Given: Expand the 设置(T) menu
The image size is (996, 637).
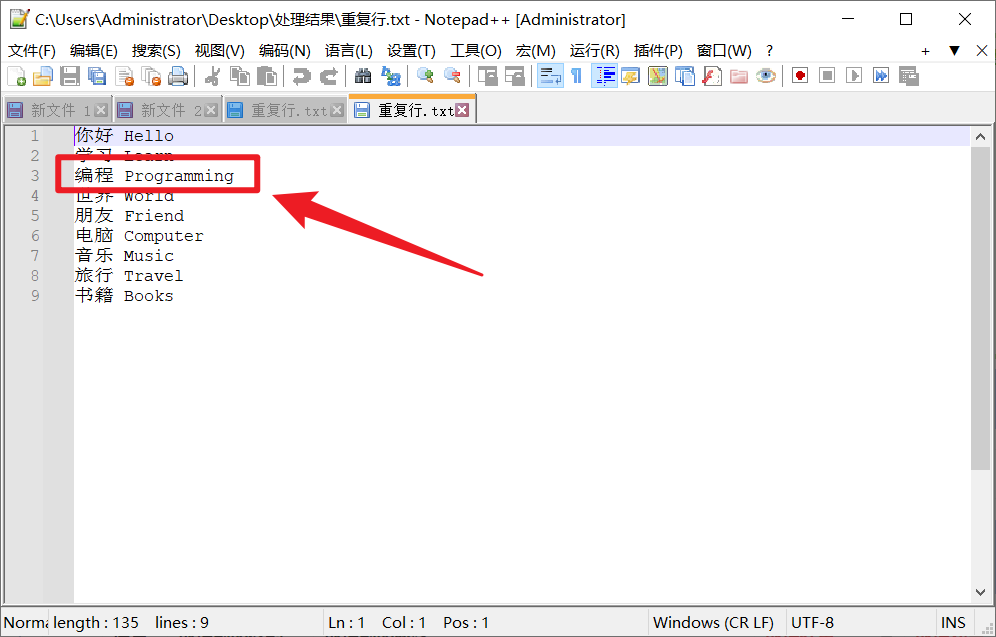Looking at the screenshot, I should pyautogui.click(x=412, y=51).
